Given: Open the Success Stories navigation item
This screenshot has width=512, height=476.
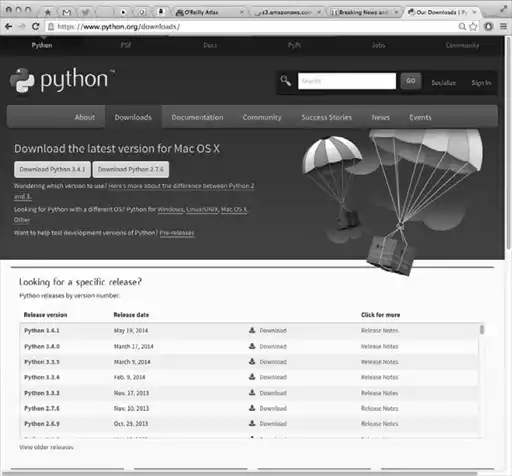Looking at the screenshot, I should pyautogui.click(x=327, y=117).
